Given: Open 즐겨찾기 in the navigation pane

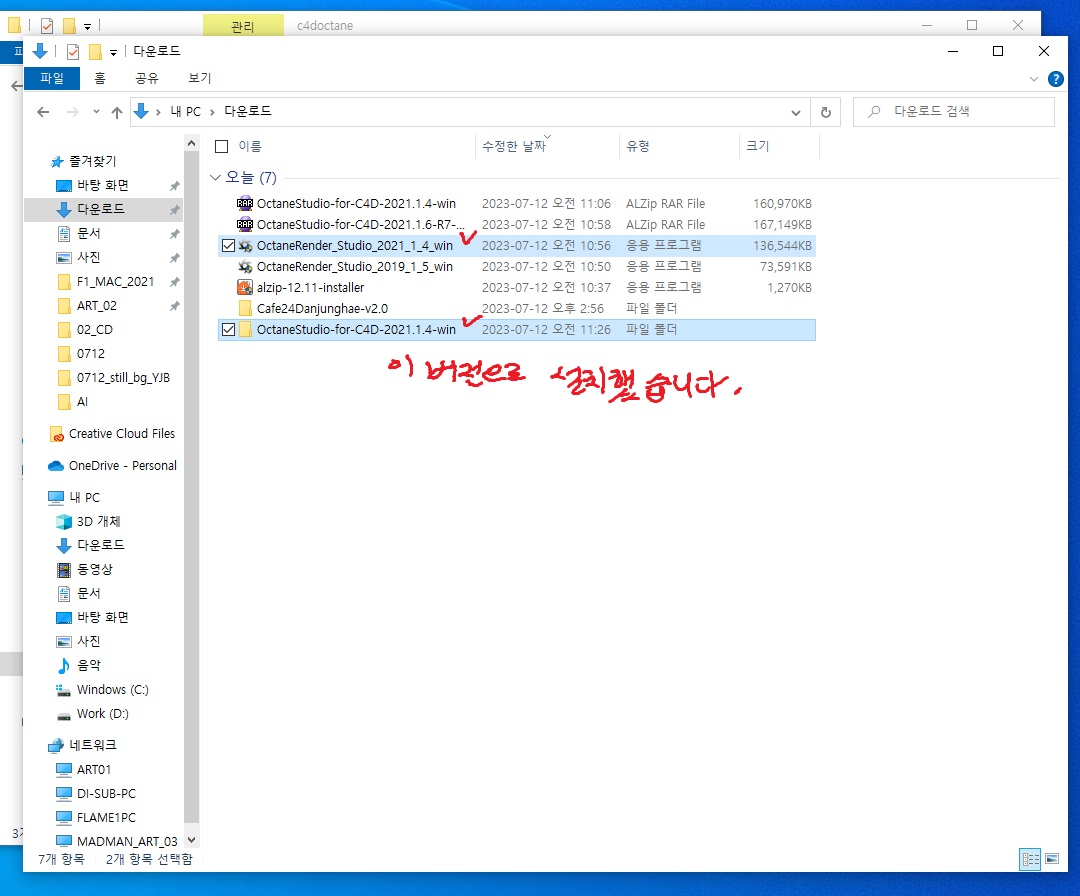Looking at the screenshot, I should point(92,161).
